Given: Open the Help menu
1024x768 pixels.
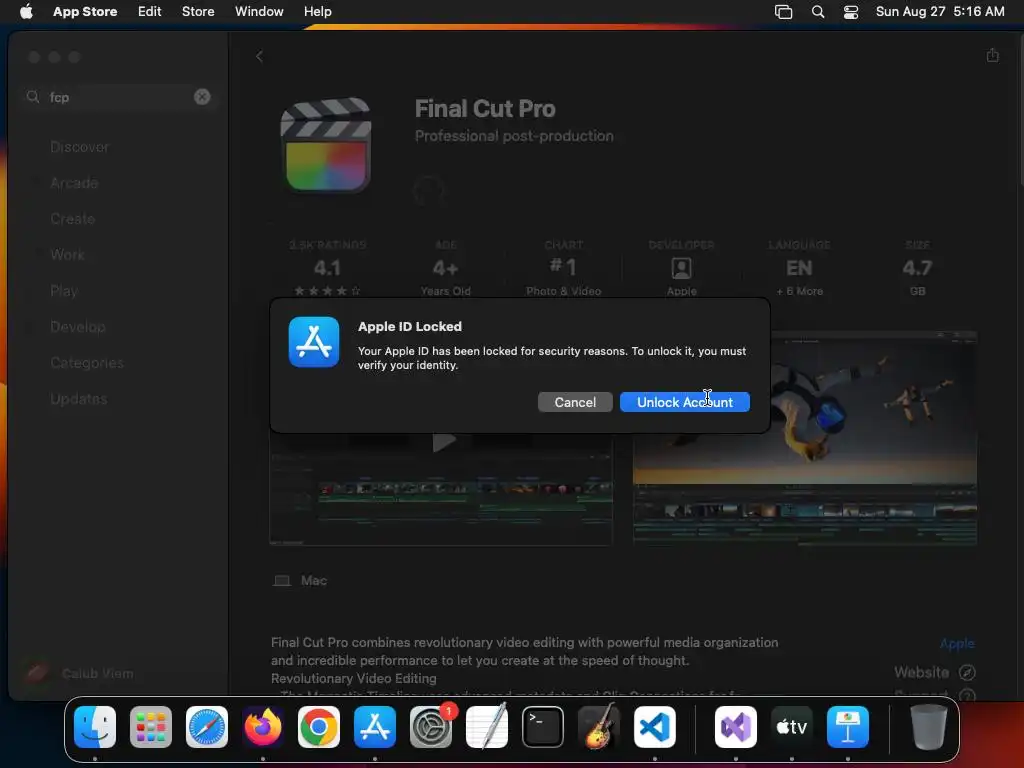Looking at the screenshot, I should [x=317, y=11].
